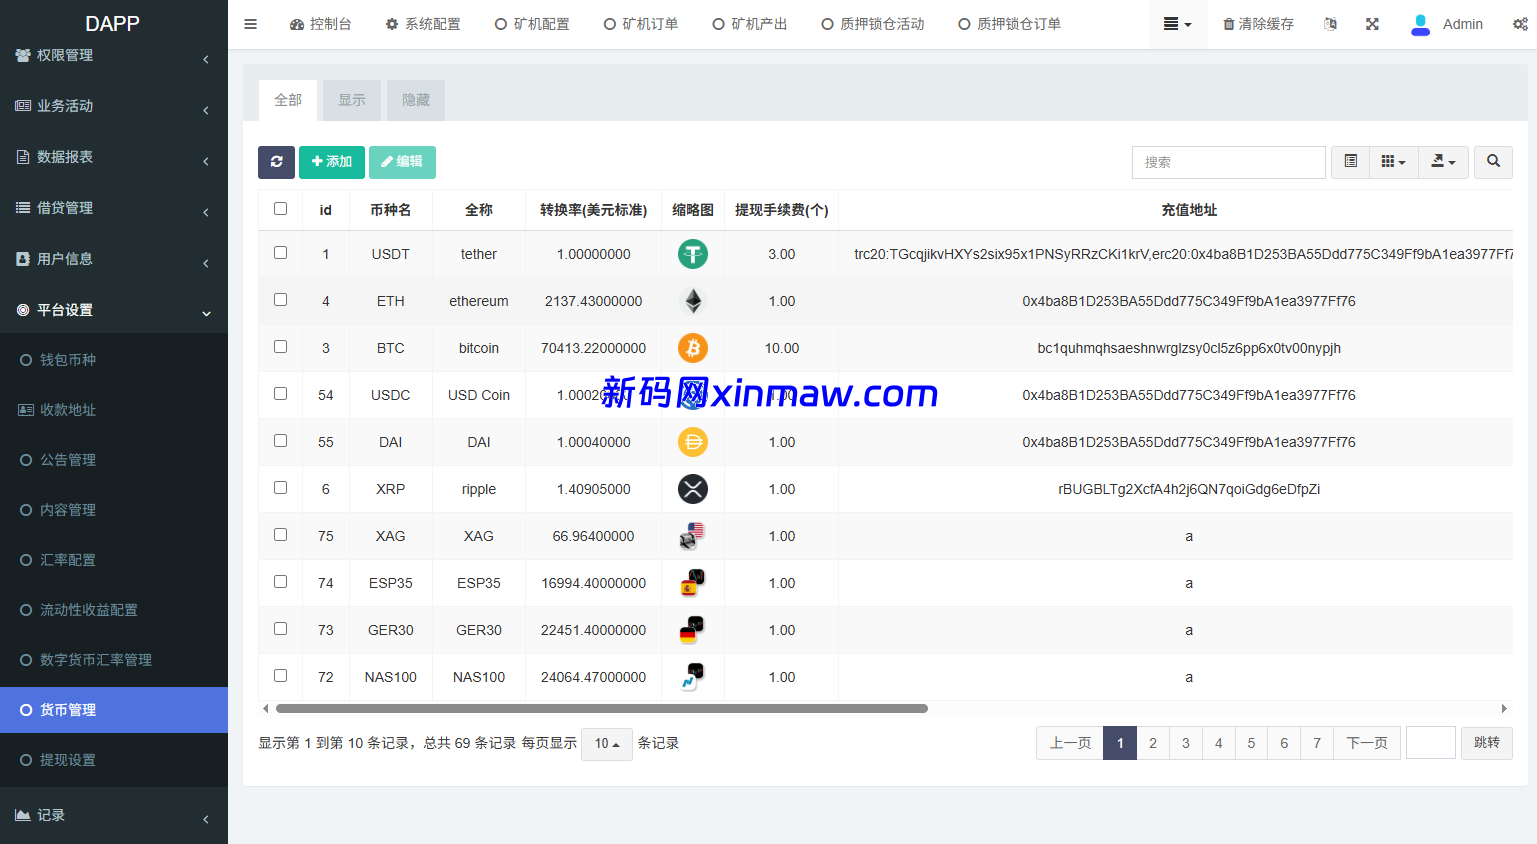
Task: Click the search magnifier icon button
Action: coord(1493,162)
